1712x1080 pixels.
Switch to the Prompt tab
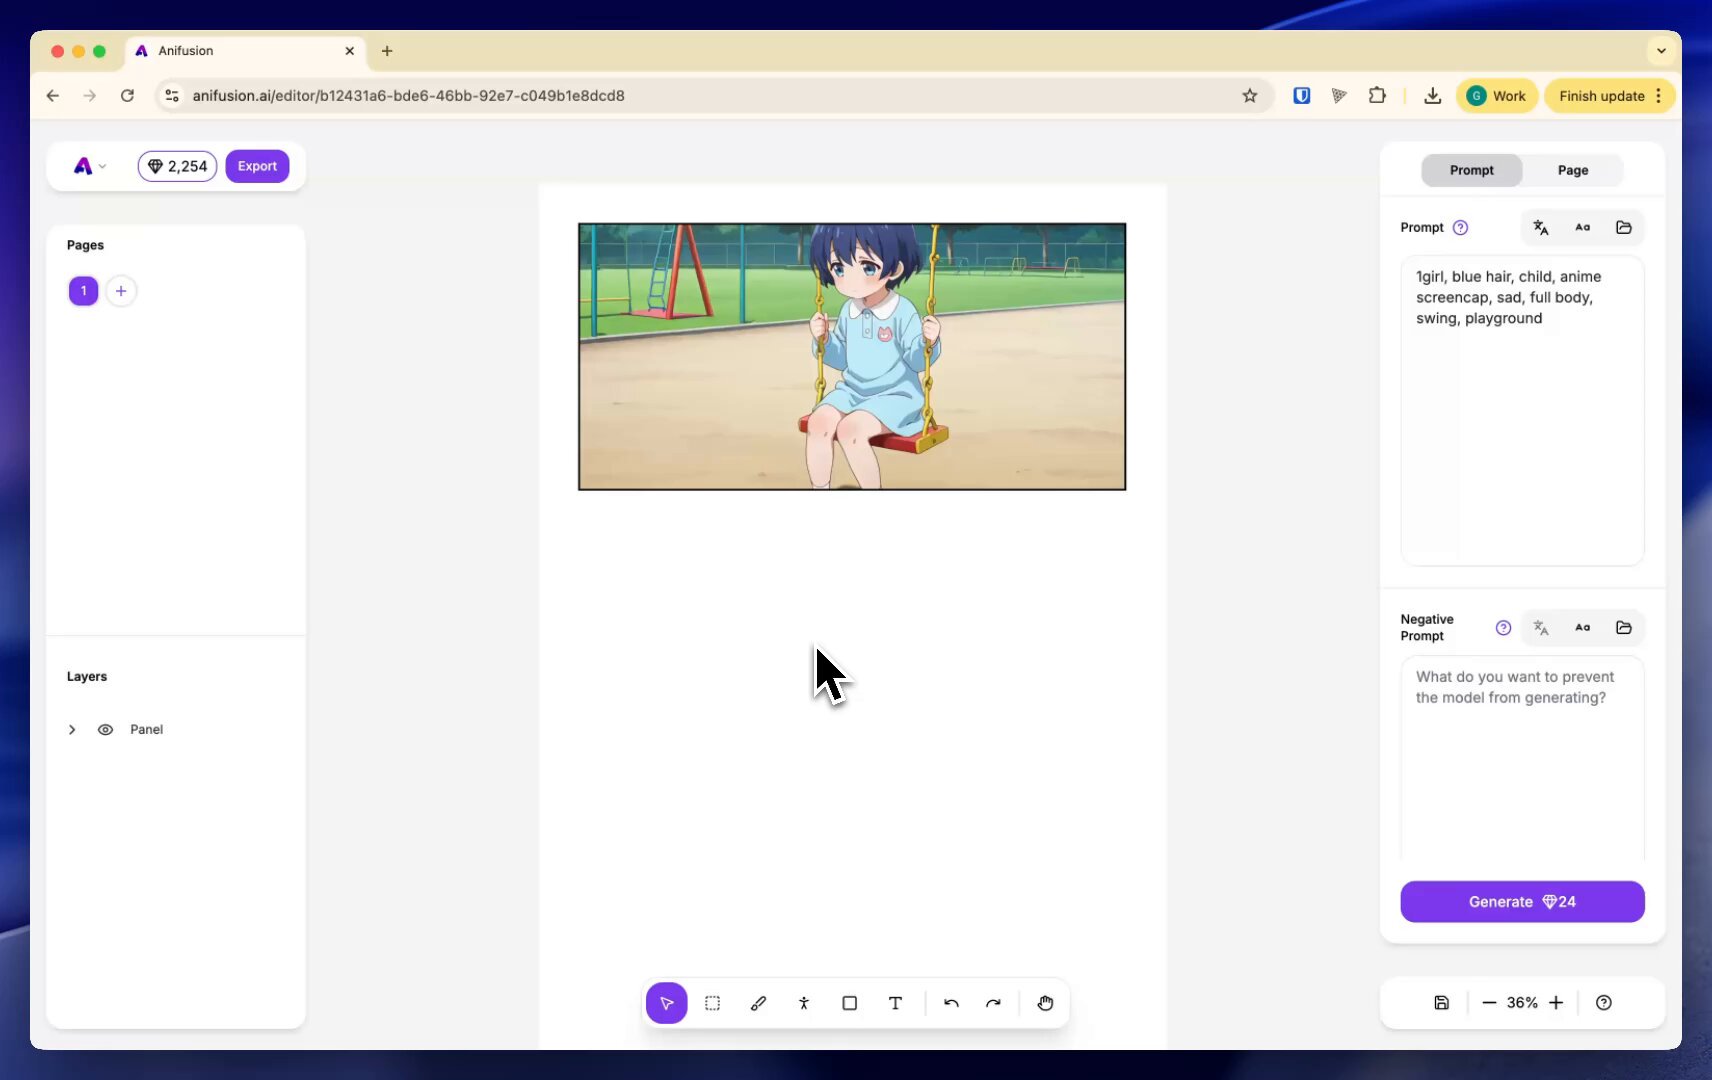pos(1472,171)
